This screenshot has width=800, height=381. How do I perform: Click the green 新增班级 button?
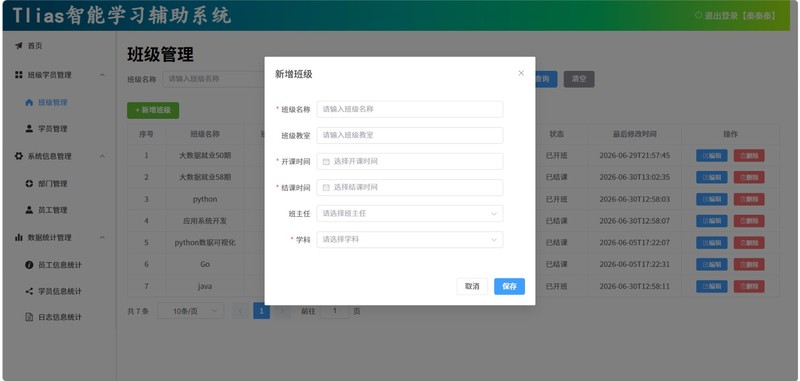click(153, 110)
